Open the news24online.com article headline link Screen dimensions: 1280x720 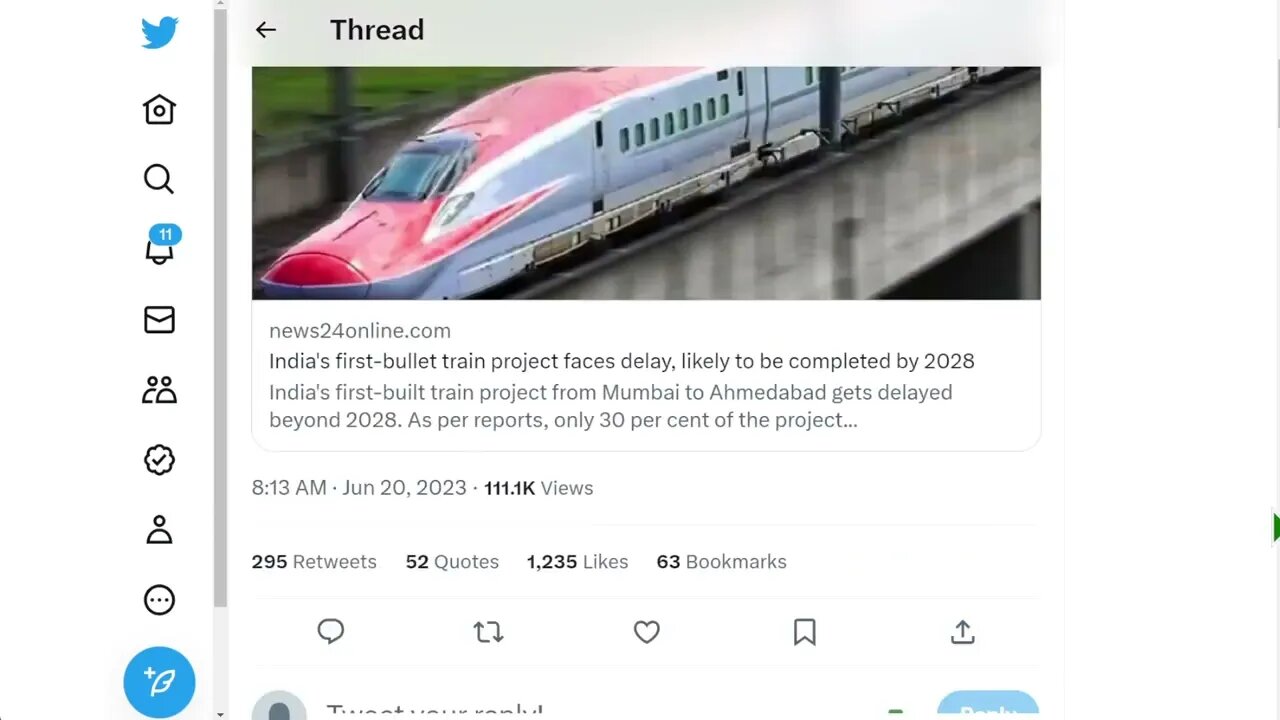pyautogui.click(x=621, y=361)
